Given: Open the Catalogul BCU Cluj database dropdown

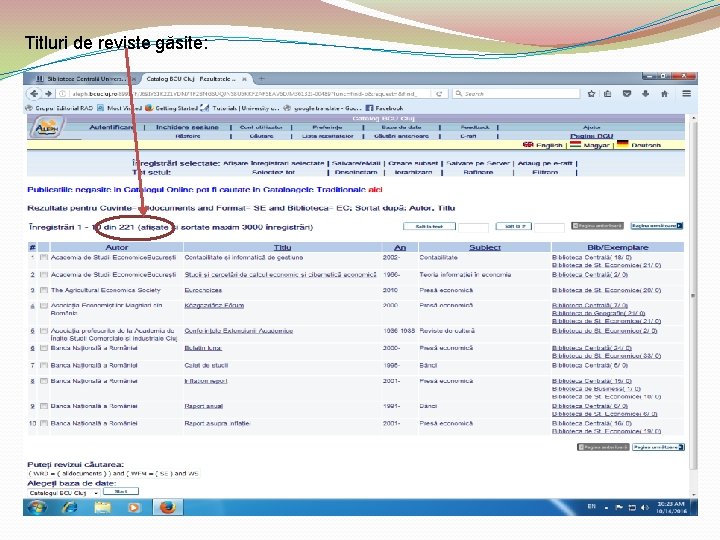Looking at the screenshot, I should point(64,493).
